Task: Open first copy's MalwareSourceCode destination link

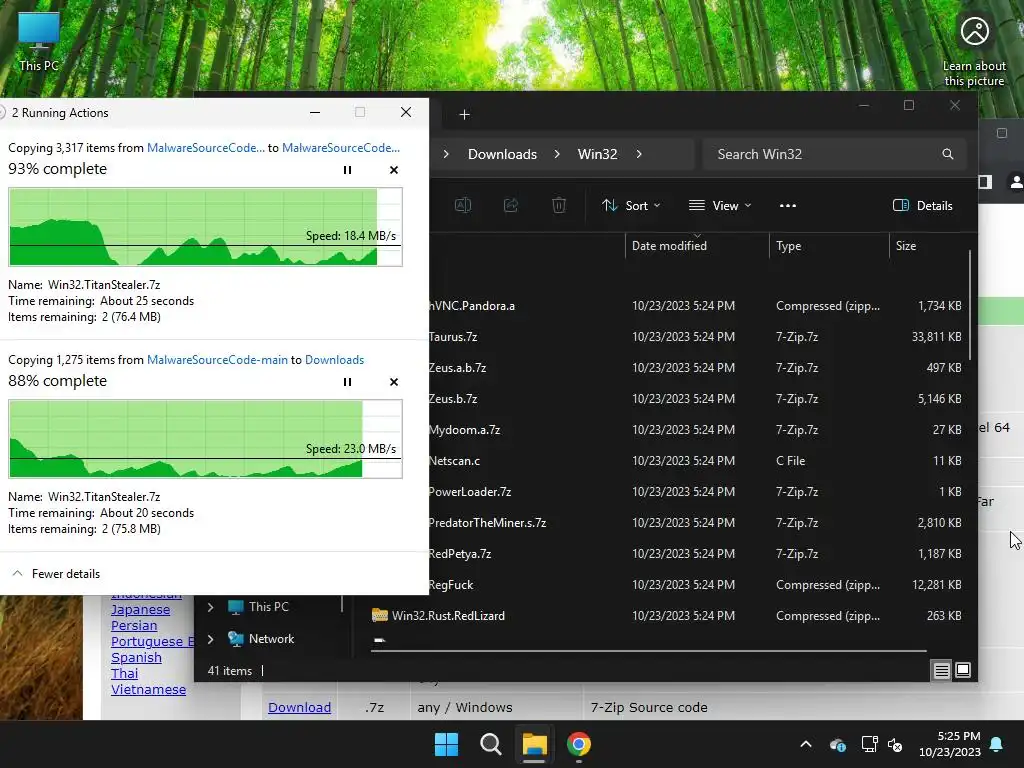Action: pos(341,148)
